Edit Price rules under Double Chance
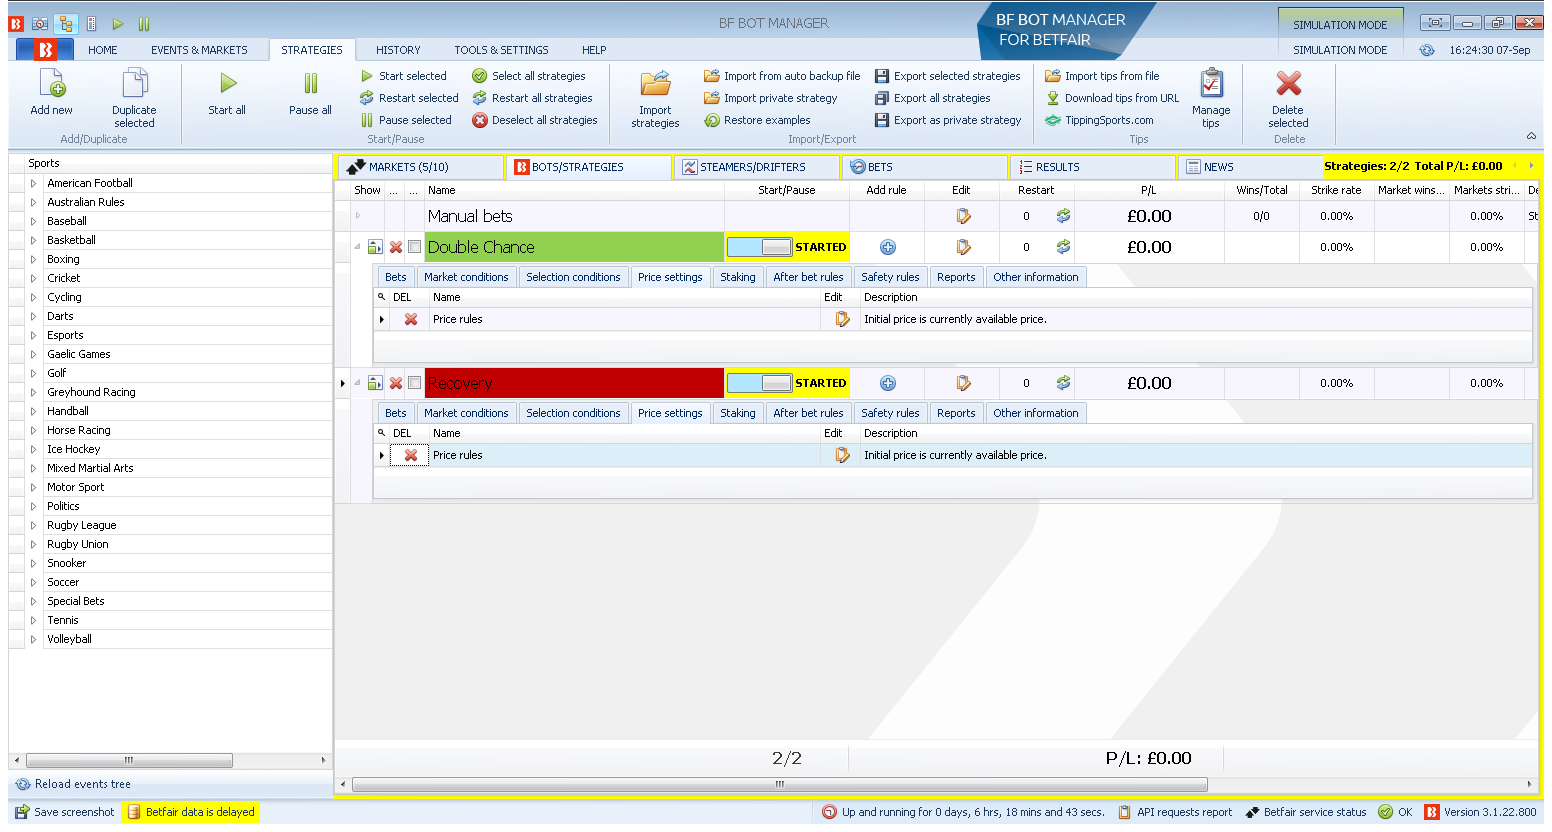This screenshot has height=832, width=1552. [842, 319]
